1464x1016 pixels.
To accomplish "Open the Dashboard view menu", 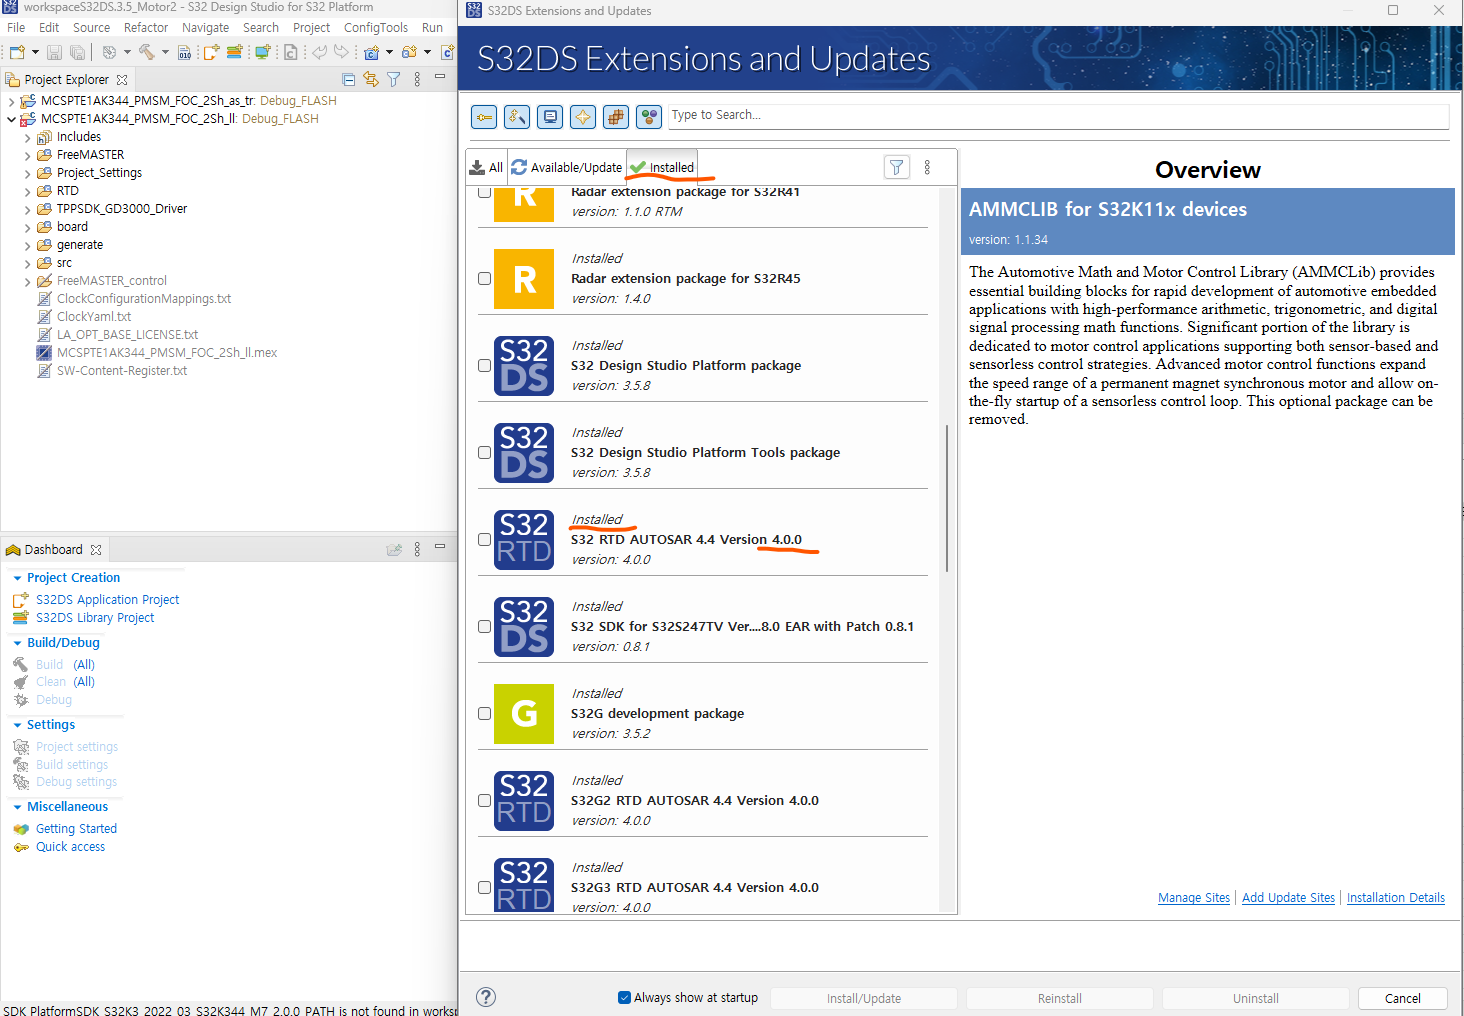I will (x=417, y=549).
